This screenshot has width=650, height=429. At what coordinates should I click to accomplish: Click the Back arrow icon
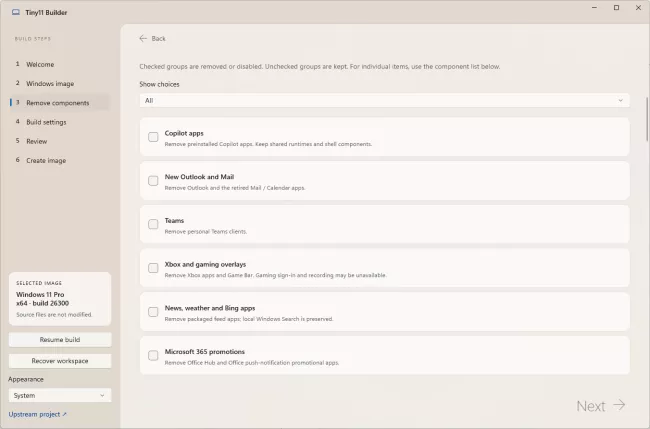(143, 39)
